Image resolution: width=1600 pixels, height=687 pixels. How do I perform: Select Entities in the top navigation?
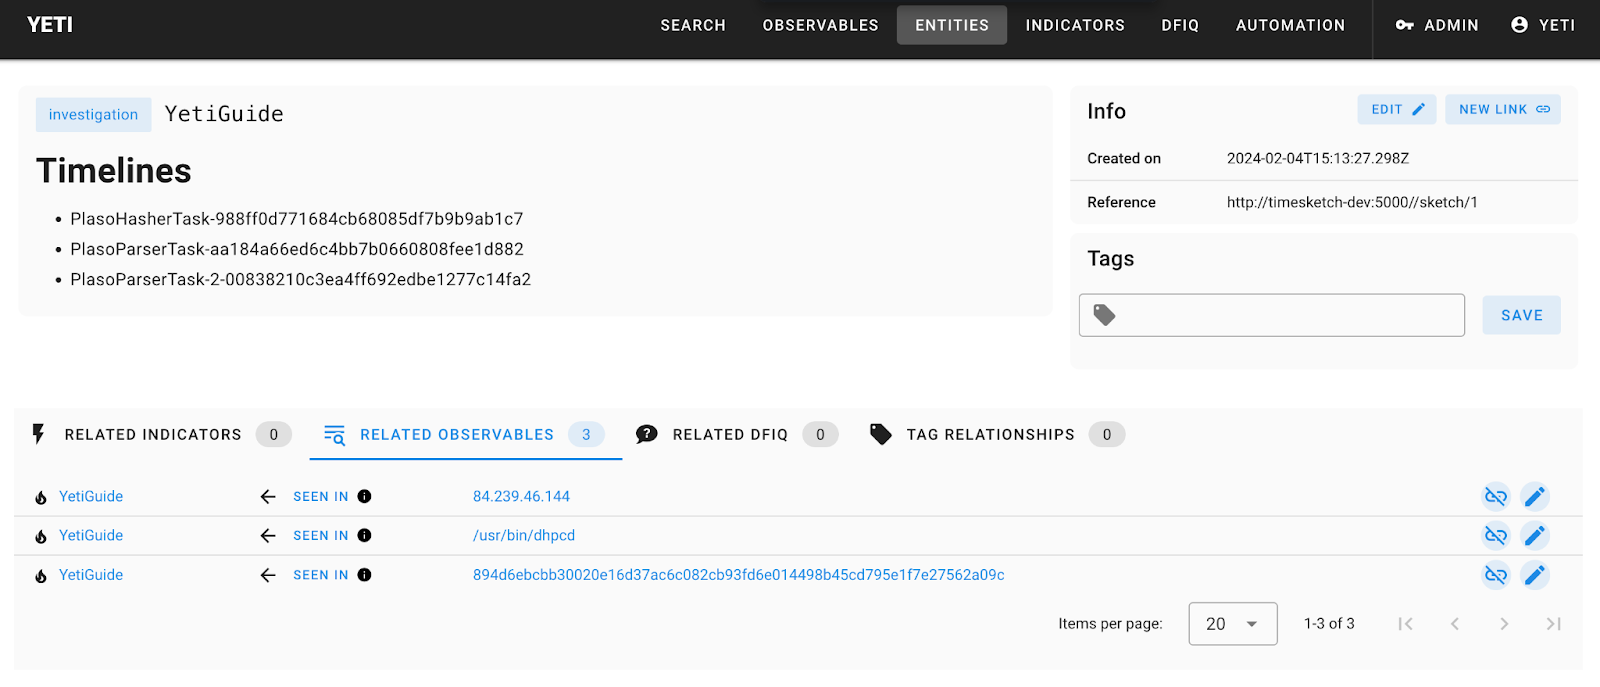pyautogui.click(x=952, y=25)
